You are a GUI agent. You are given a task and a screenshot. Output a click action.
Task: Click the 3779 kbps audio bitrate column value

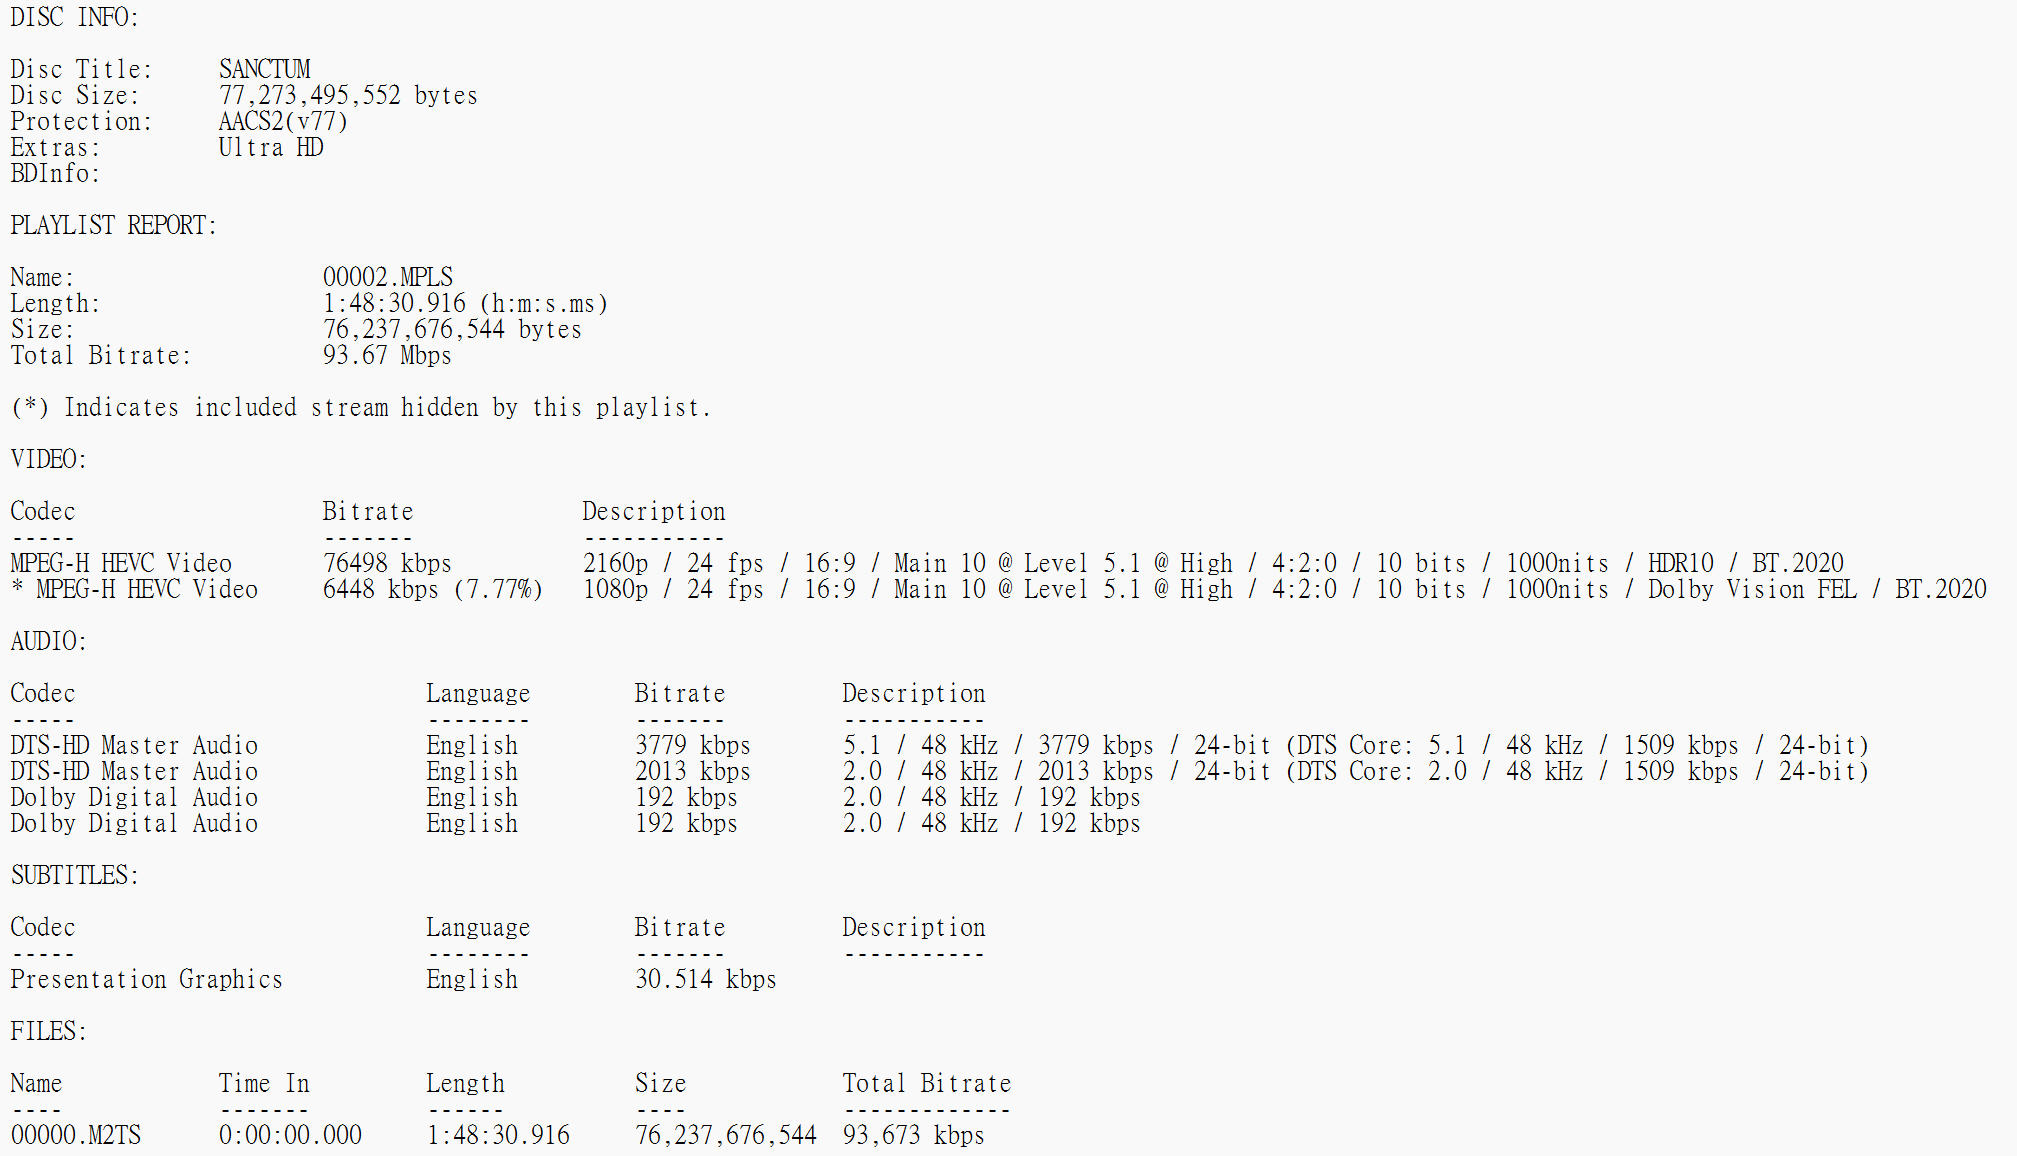tap(693, 745)
